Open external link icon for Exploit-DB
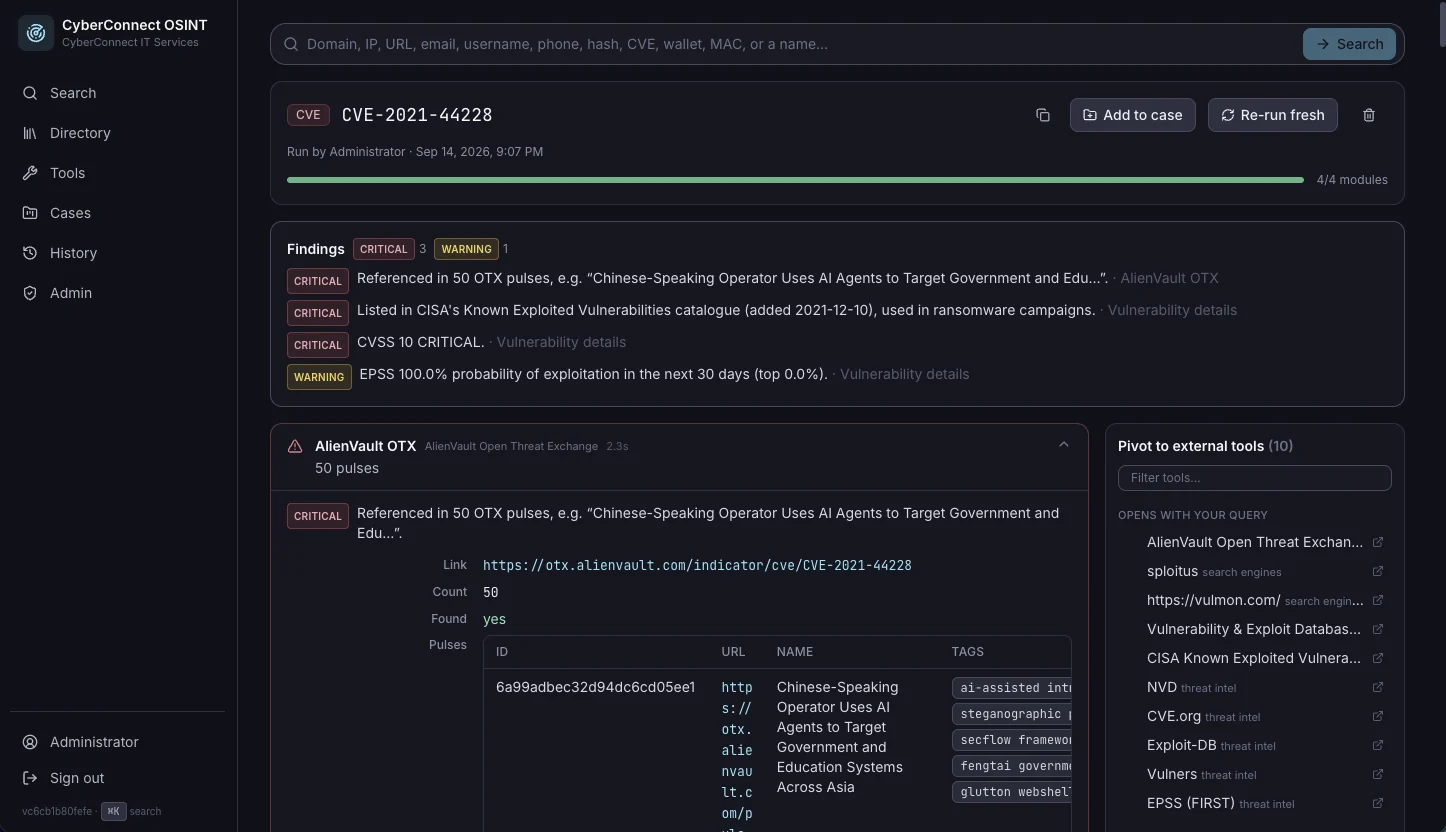The height and width of the screenshot is (832, 1446). (1378, 745)
